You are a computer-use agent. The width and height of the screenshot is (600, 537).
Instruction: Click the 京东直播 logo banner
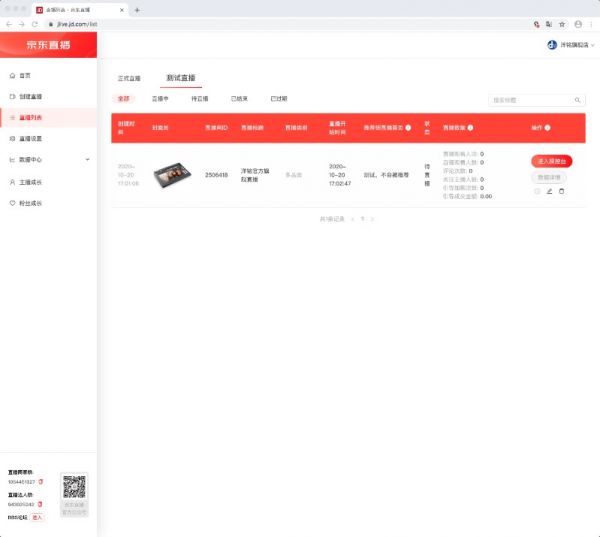pos(48,45)
